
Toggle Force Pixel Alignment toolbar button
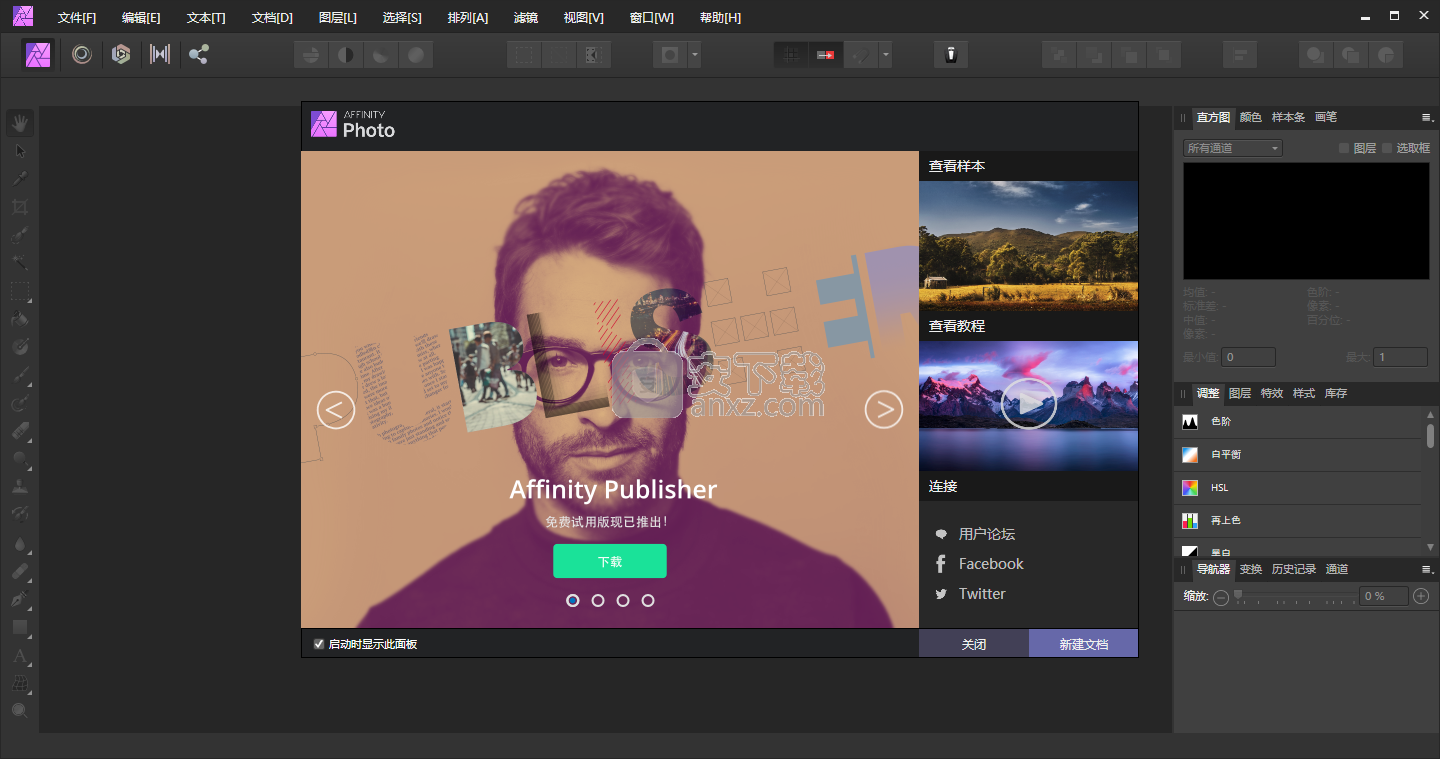[826, 55]
